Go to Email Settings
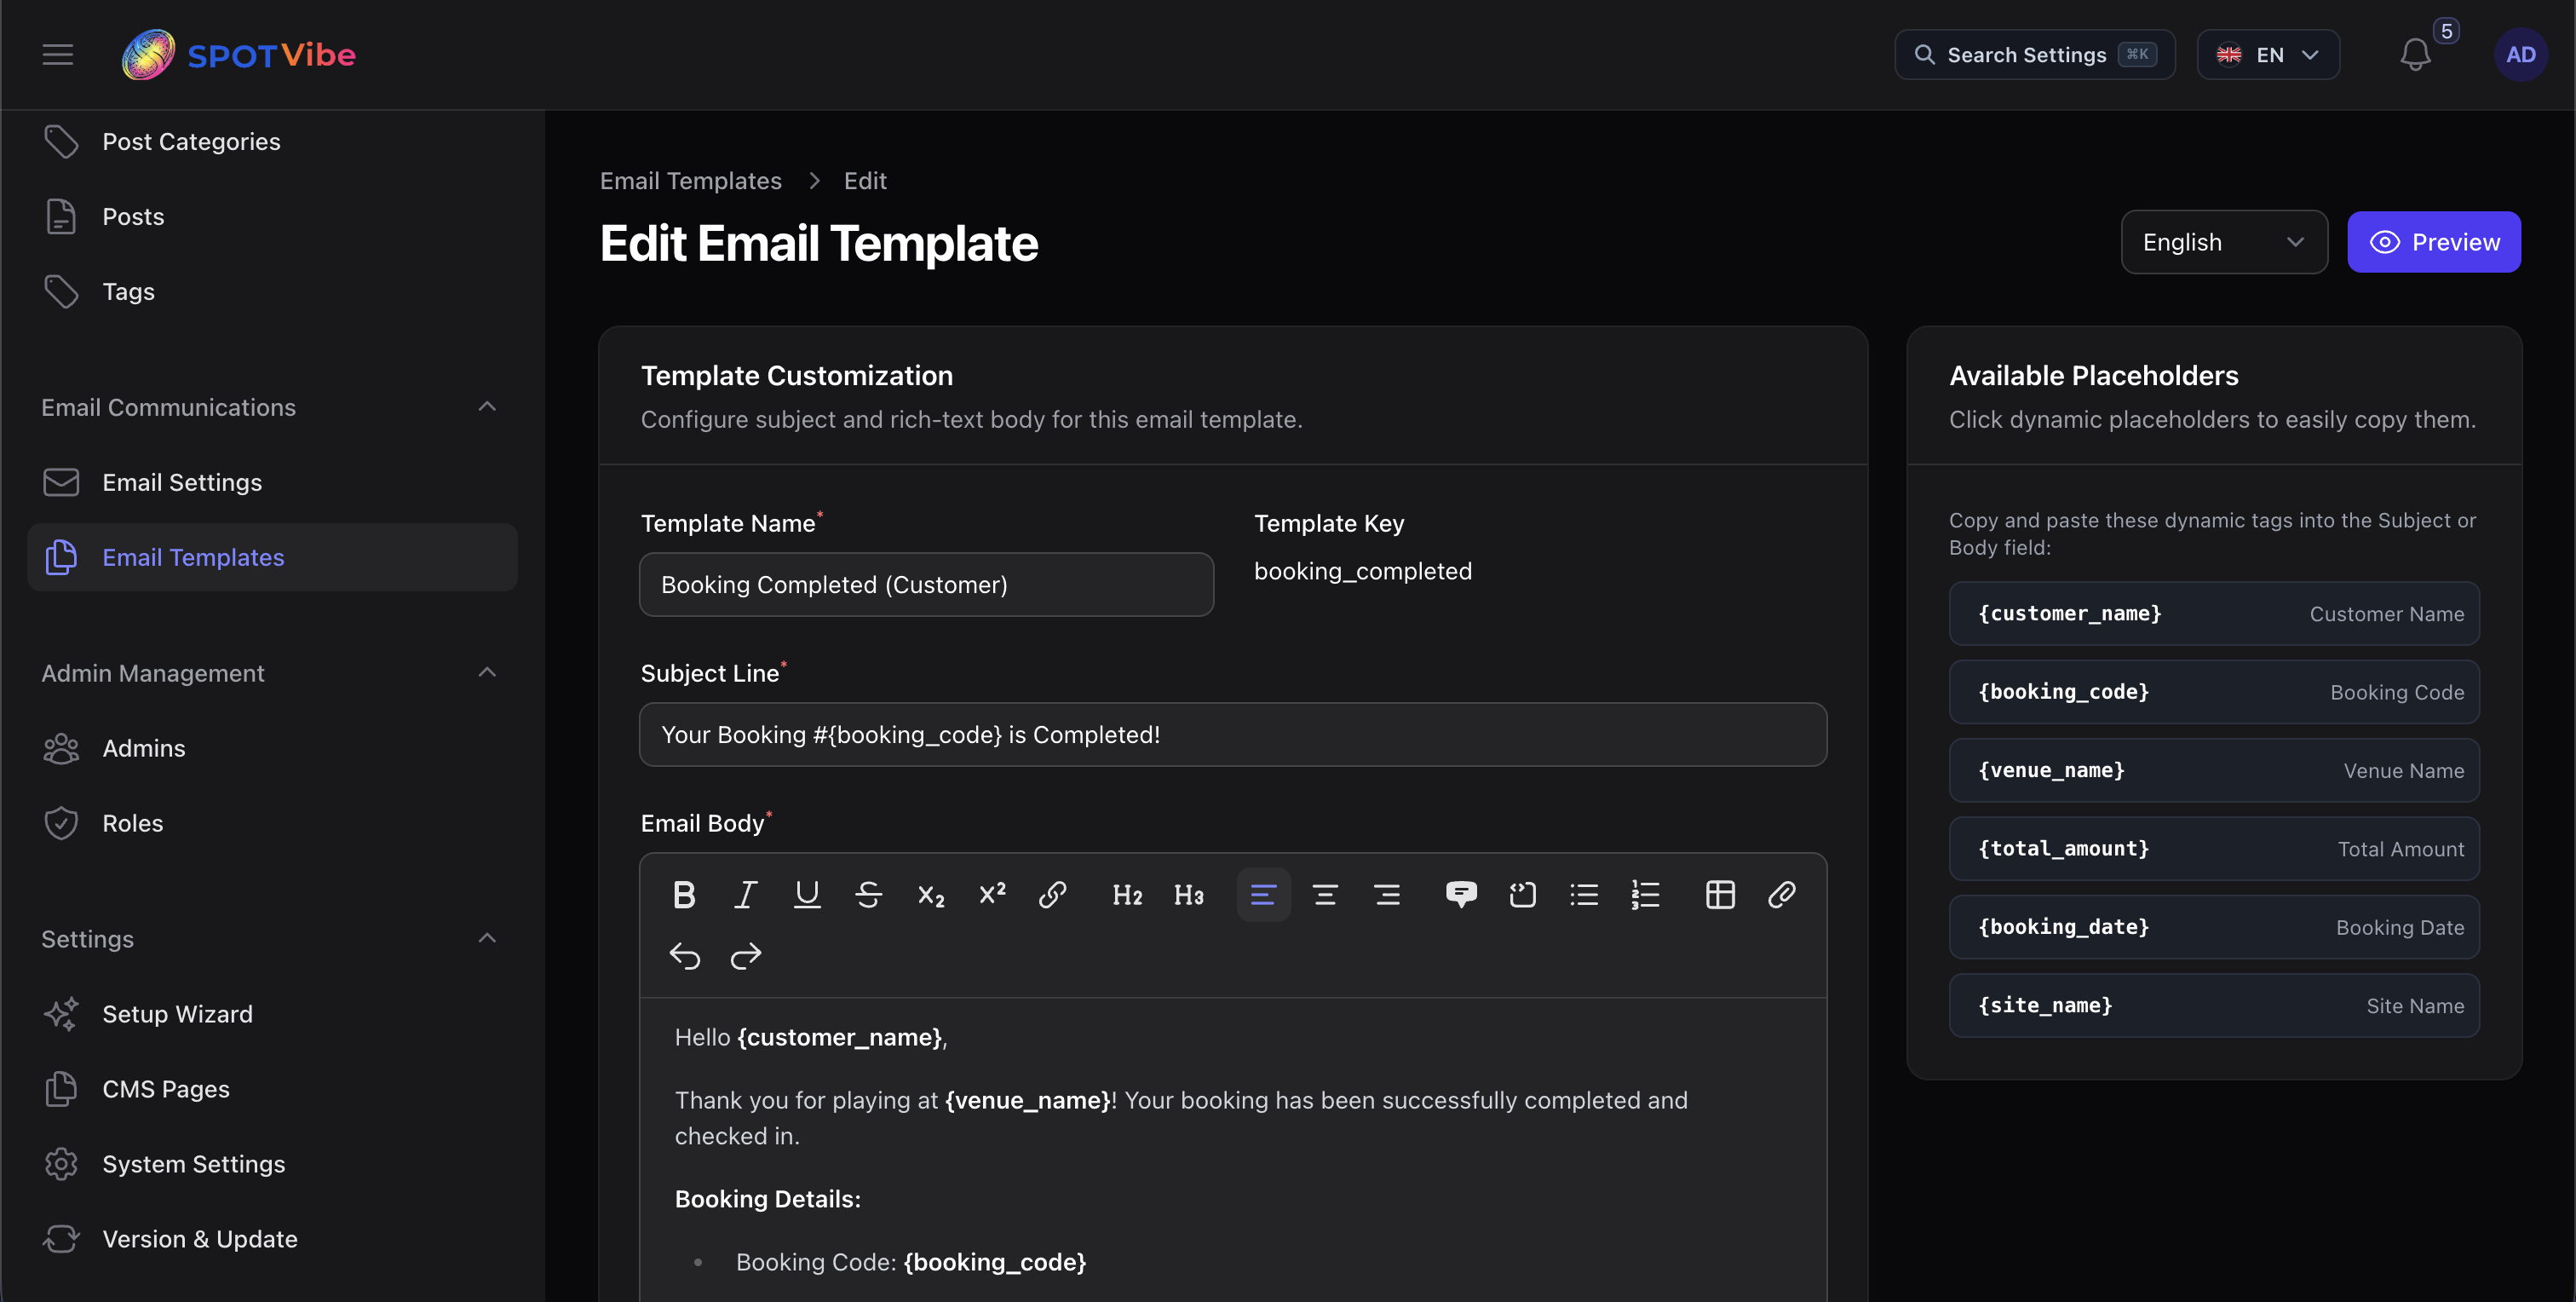Screen dimensions: 2576x1302 272,482
